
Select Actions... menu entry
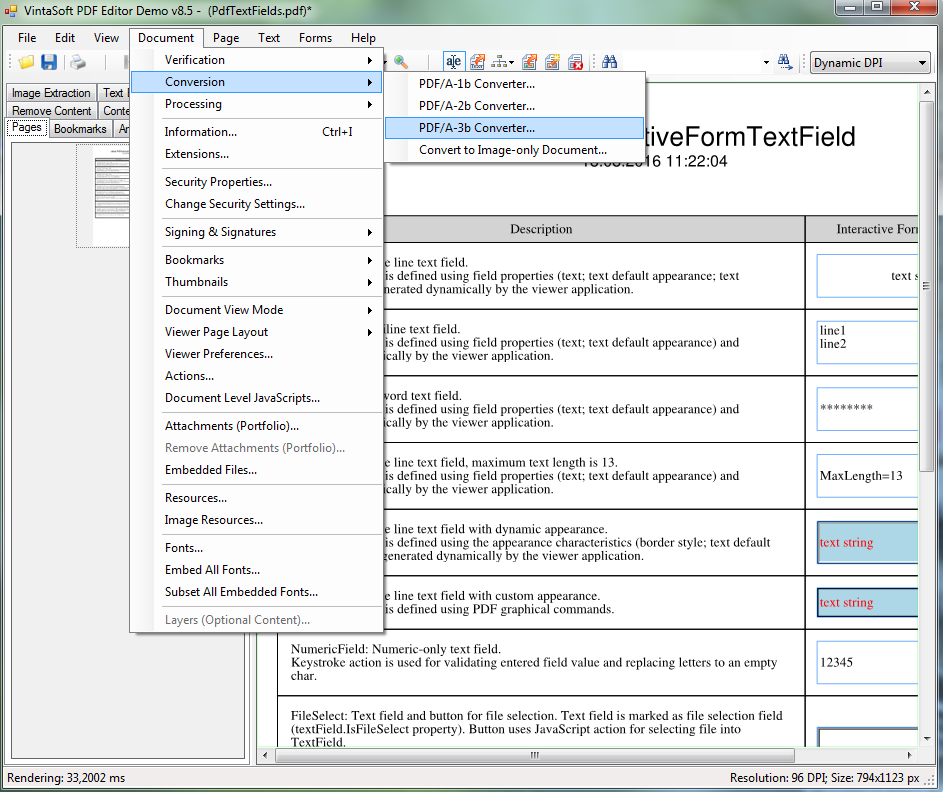tap(256, 376)
